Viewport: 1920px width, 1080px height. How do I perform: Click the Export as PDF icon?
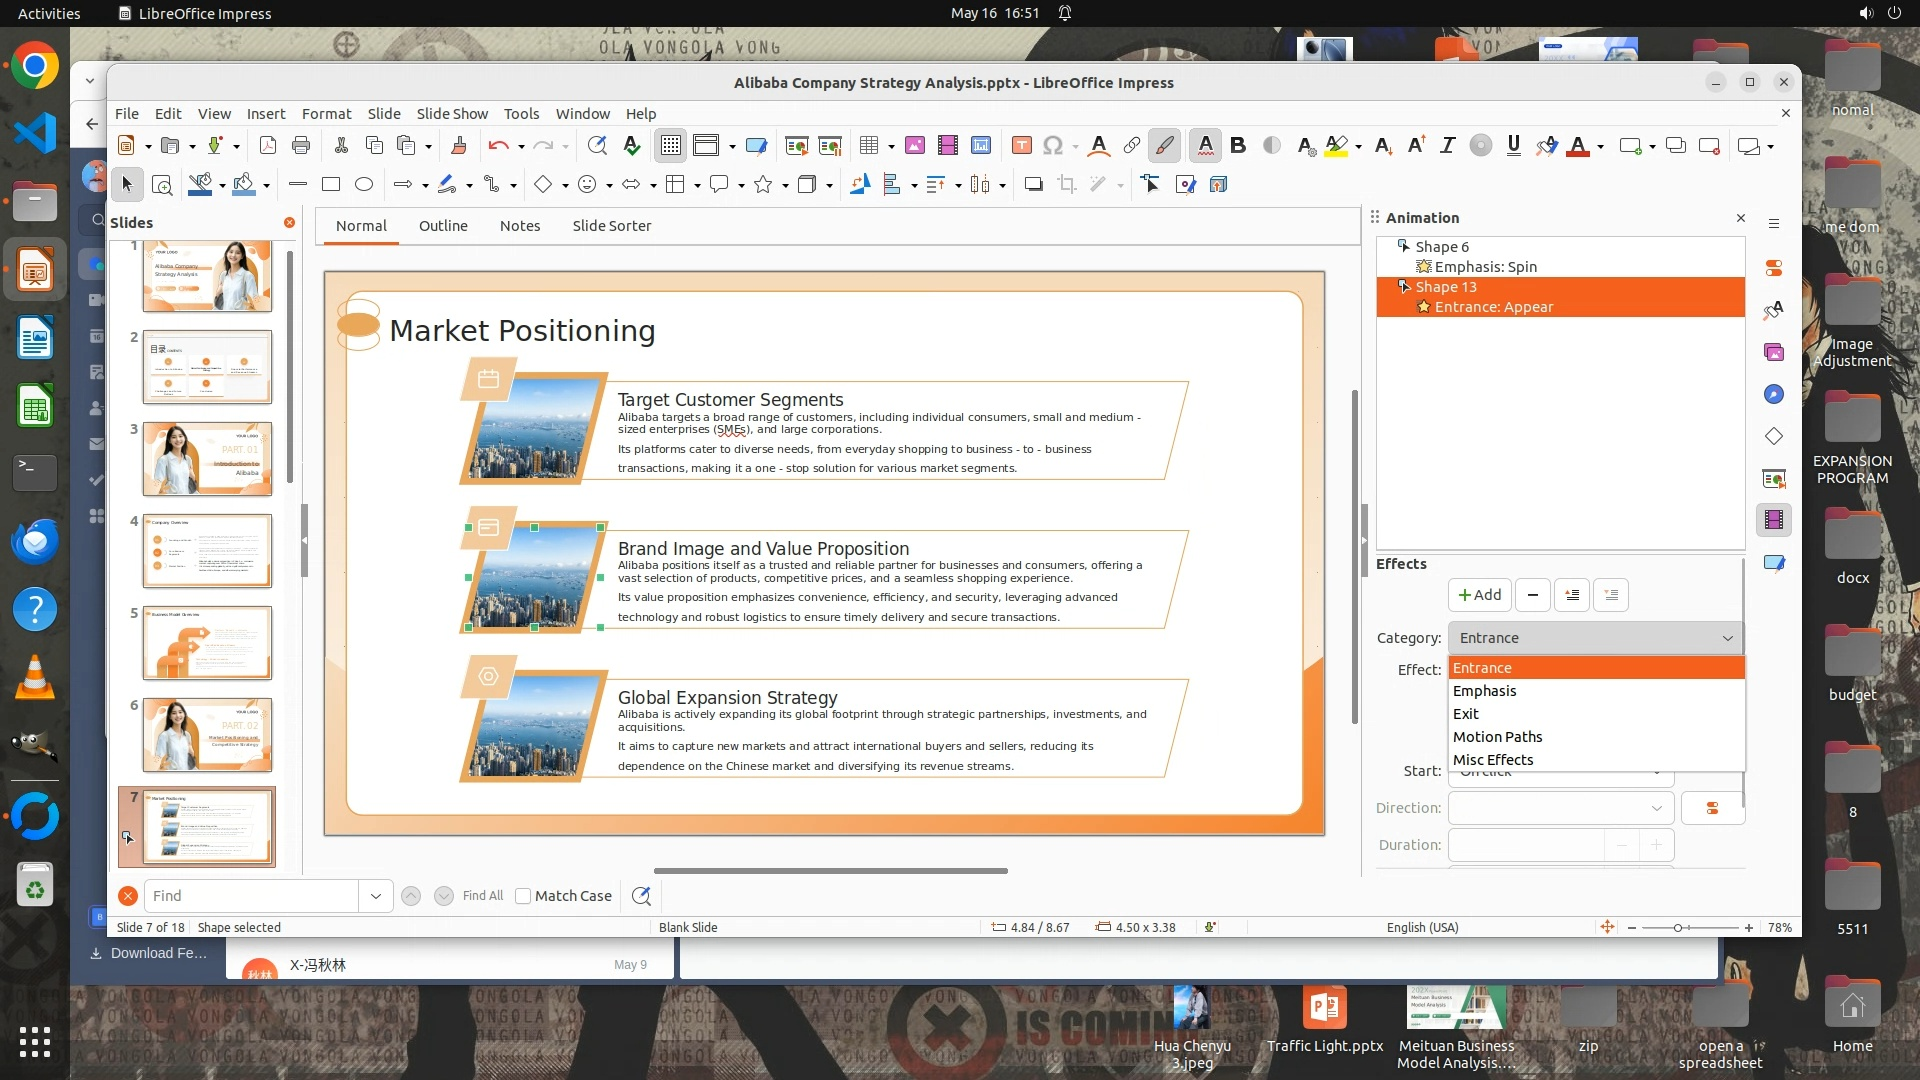[x=268, y=146]
